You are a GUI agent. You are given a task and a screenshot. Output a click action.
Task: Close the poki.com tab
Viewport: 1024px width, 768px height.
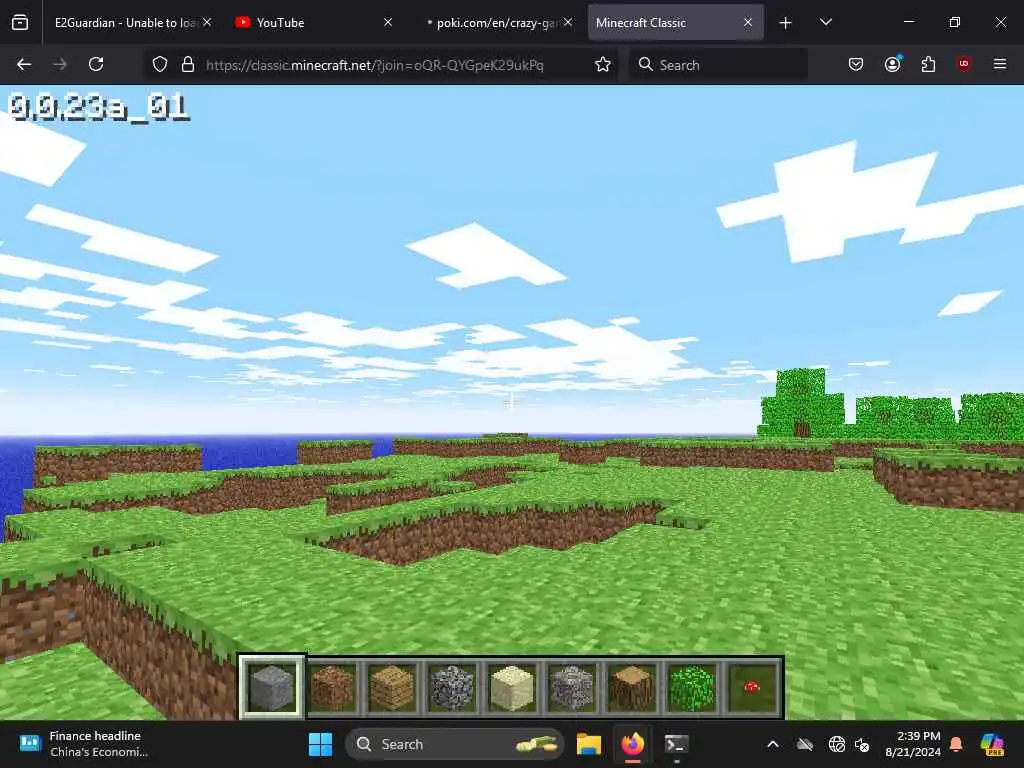(568, 22)
